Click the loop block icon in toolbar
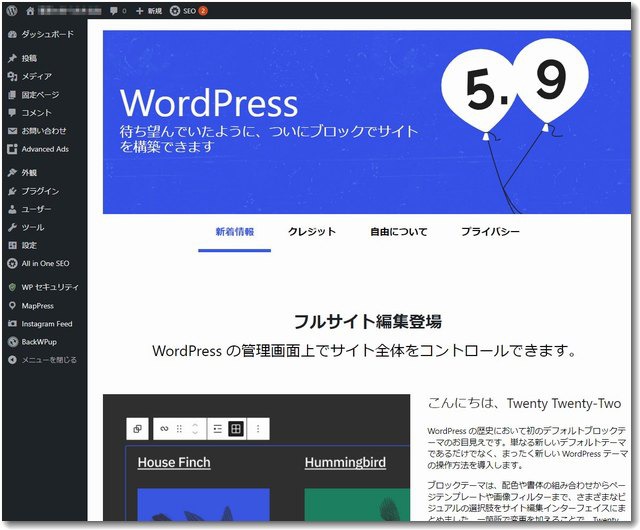Viewport: 640px width, 530px height. [x=164, y=429]
